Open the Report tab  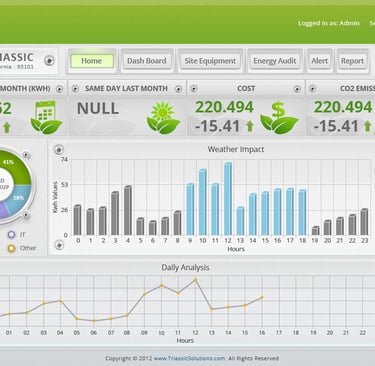(352, 61)
